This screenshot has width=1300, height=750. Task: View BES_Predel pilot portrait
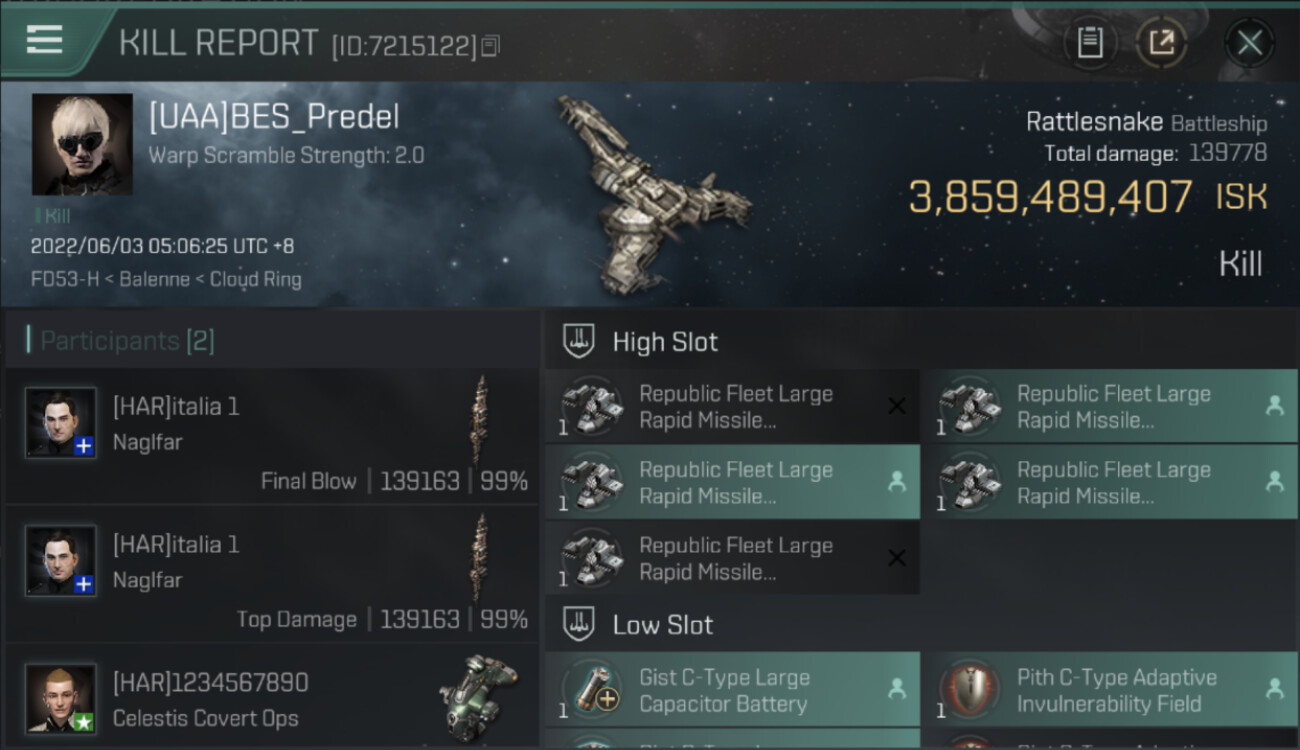[x=82, y=144]
